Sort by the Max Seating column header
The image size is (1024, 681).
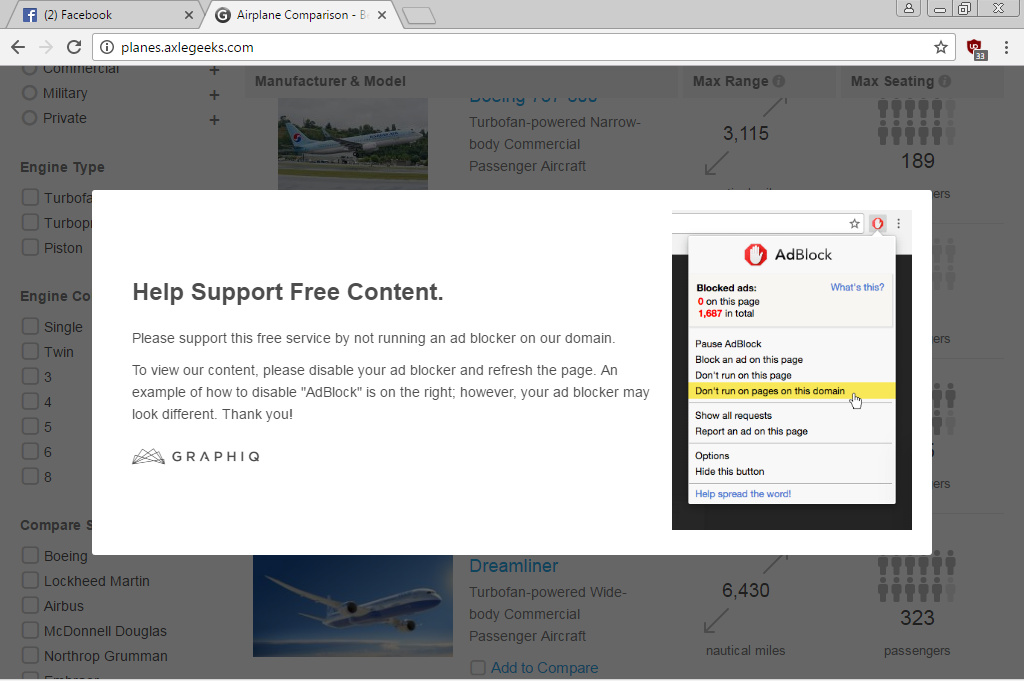[892, 81]
